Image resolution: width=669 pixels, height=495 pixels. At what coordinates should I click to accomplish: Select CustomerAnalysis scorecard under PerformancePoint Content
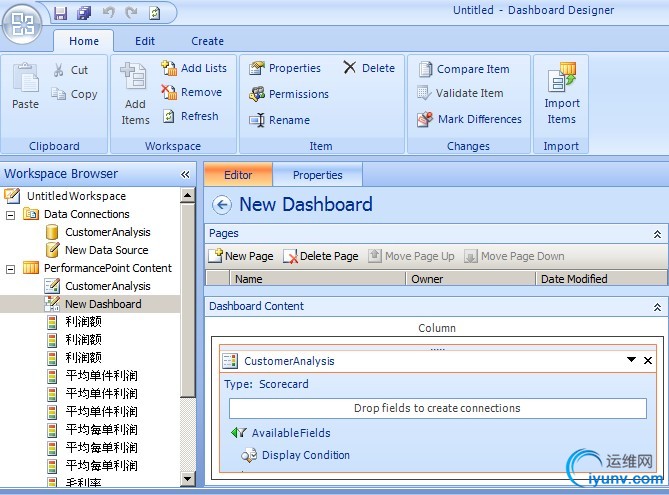pos(108,286)
